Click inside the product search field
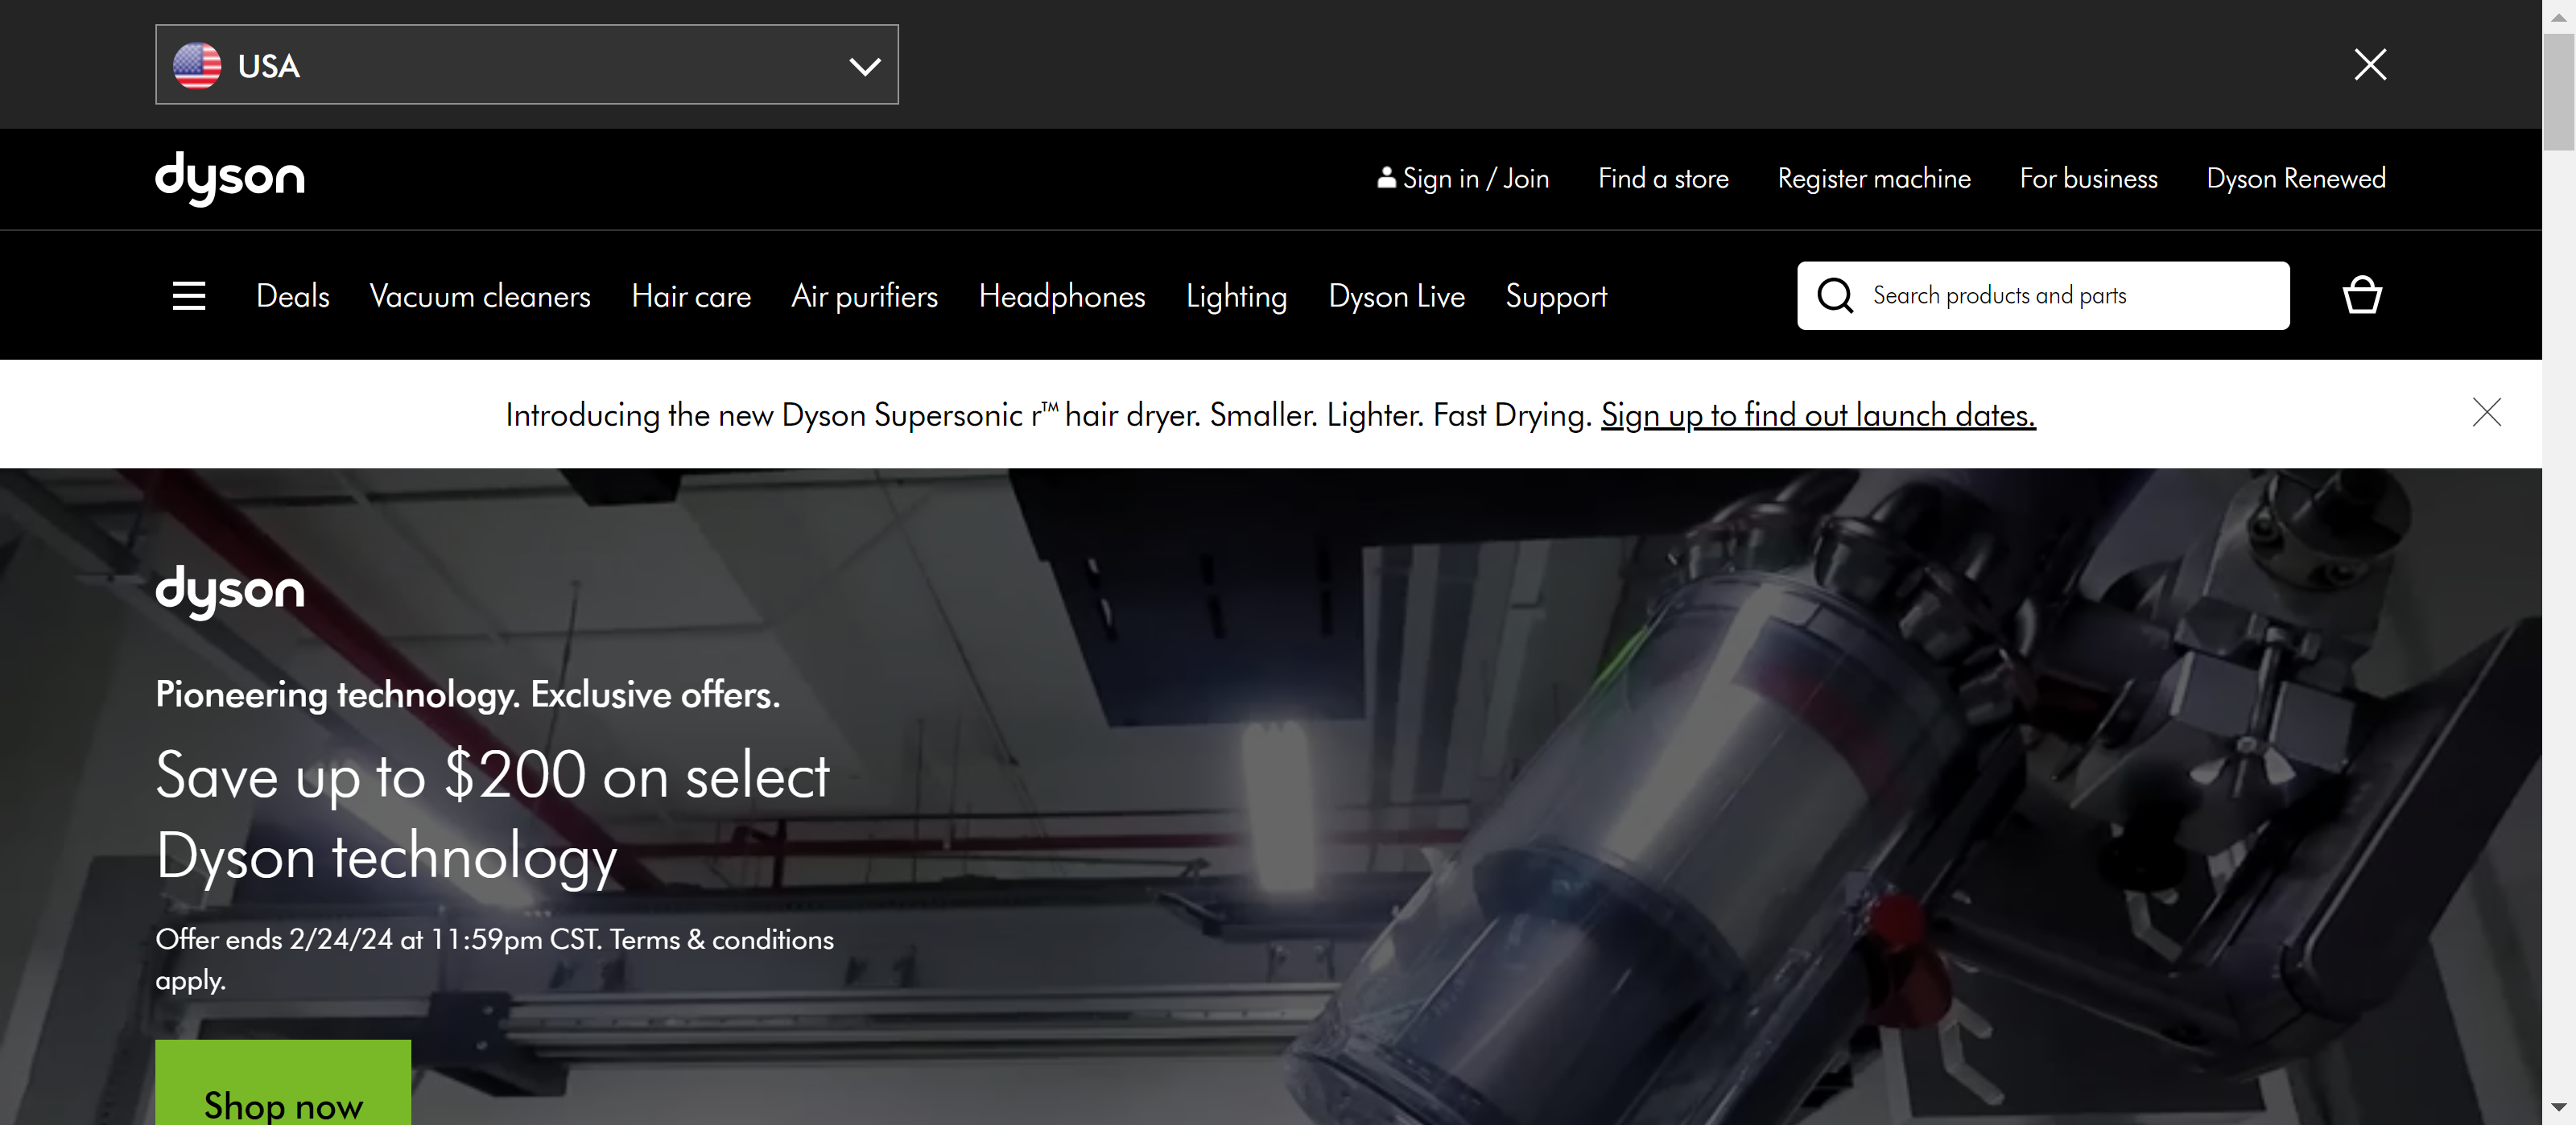Viewport: 2576px width, 1125px height. pos(2050,295)
